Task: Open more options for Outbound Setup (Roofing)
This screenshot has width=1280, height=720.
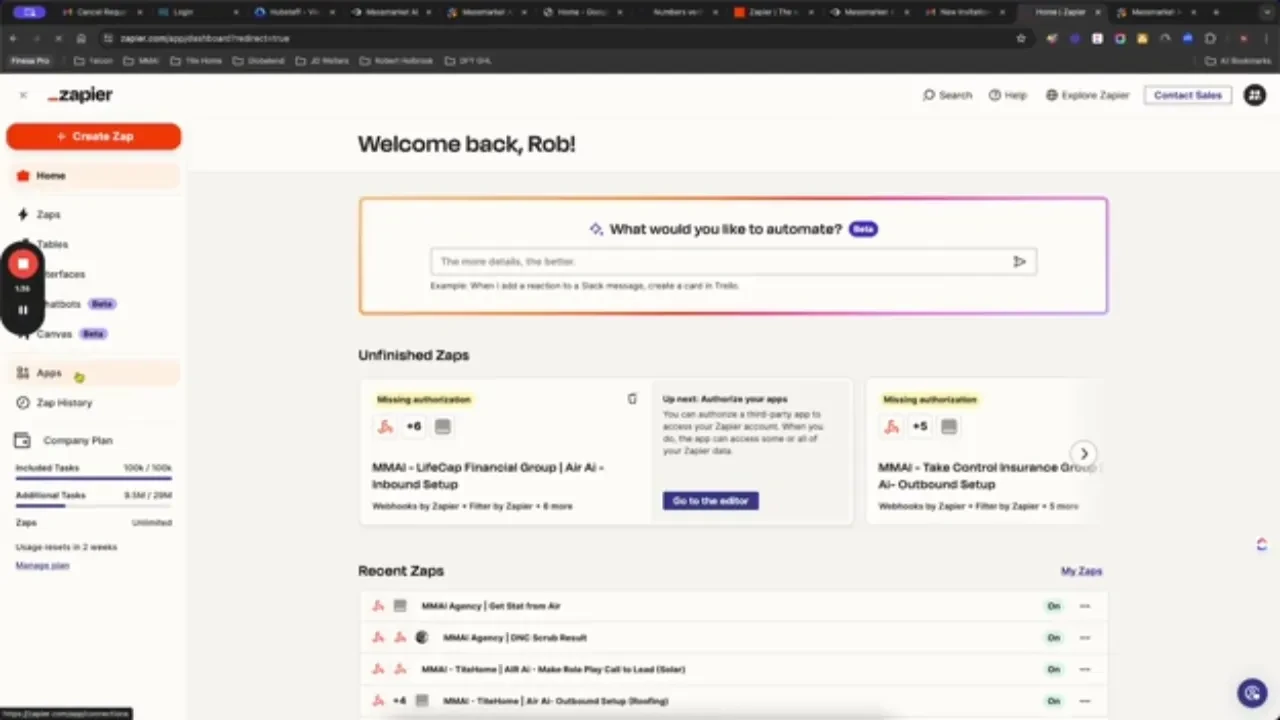Action: [1085, 701]
